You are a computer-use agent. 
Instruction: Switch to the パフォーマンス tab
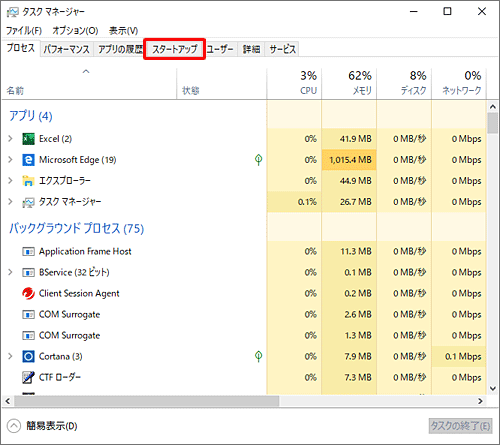point(67,49)
